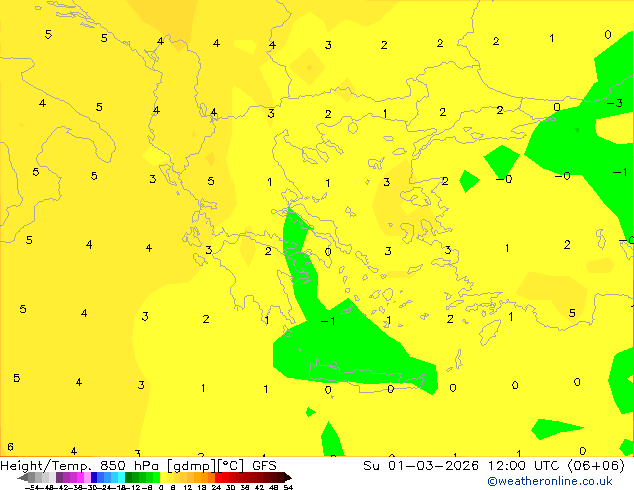
Task: Click the gray left arrow cap of the legend
Action: pyautogui.click(x=23, y=477)
